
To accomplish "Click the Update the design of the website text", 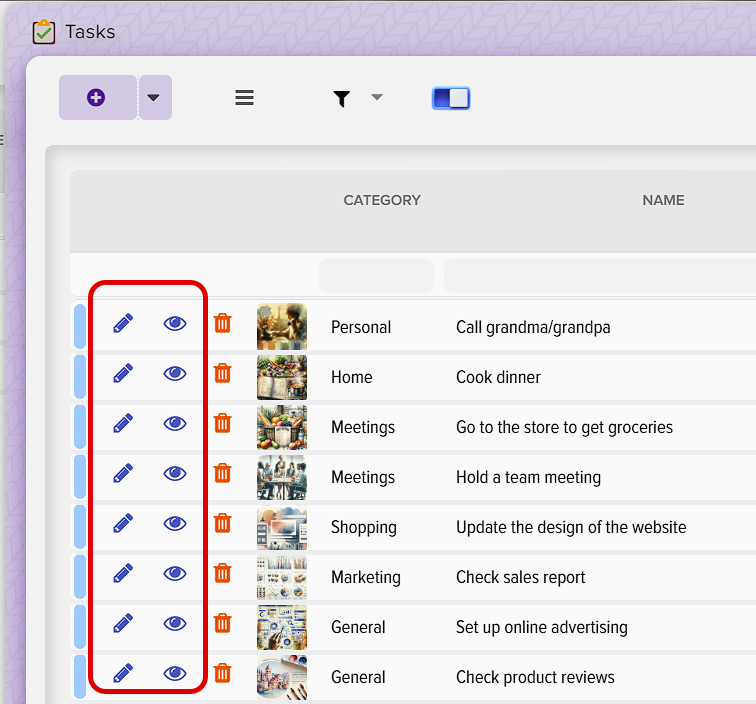I will click(571, 528).
